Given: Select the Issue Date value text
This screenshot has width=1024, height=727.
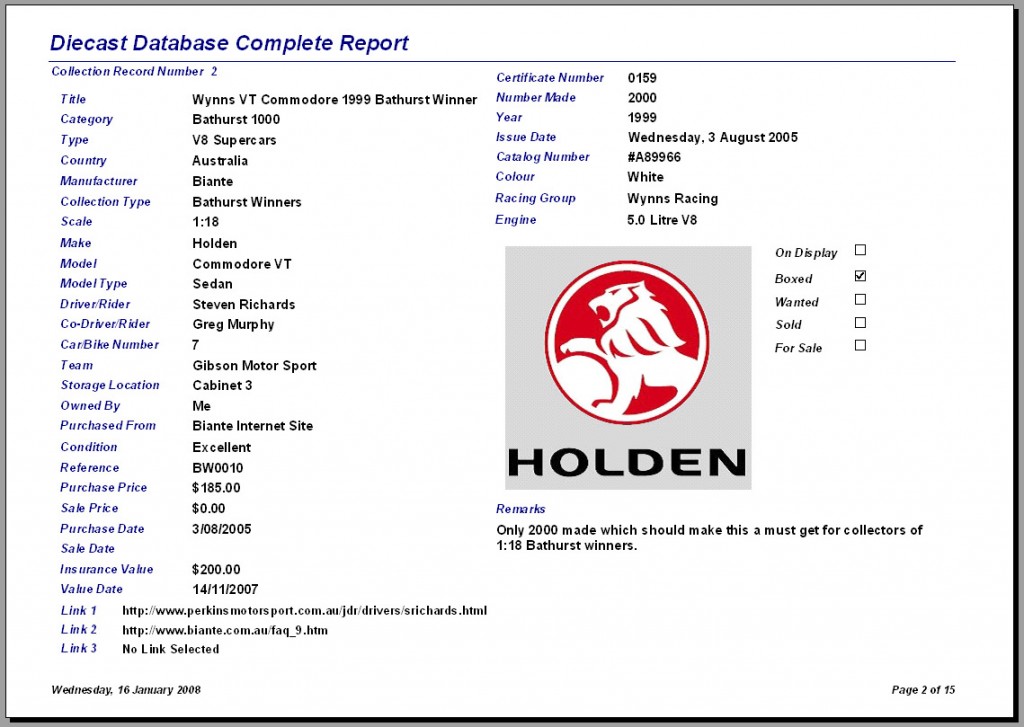Looking at the screenshot, I should 712,138.
